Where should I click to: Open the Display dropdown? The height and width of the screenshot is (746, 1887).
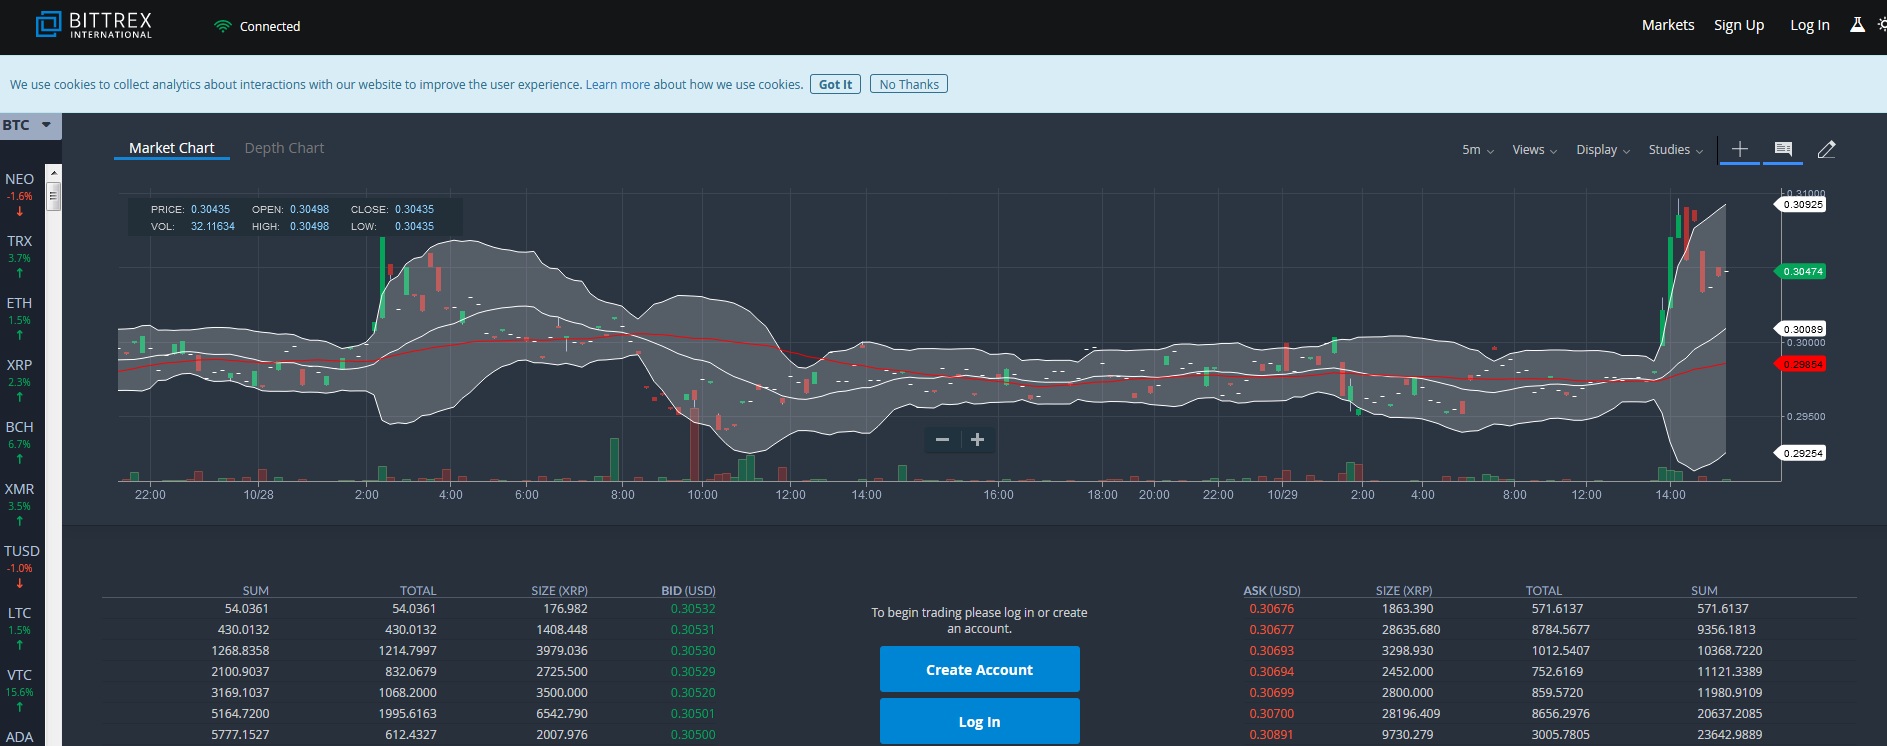1603,150
